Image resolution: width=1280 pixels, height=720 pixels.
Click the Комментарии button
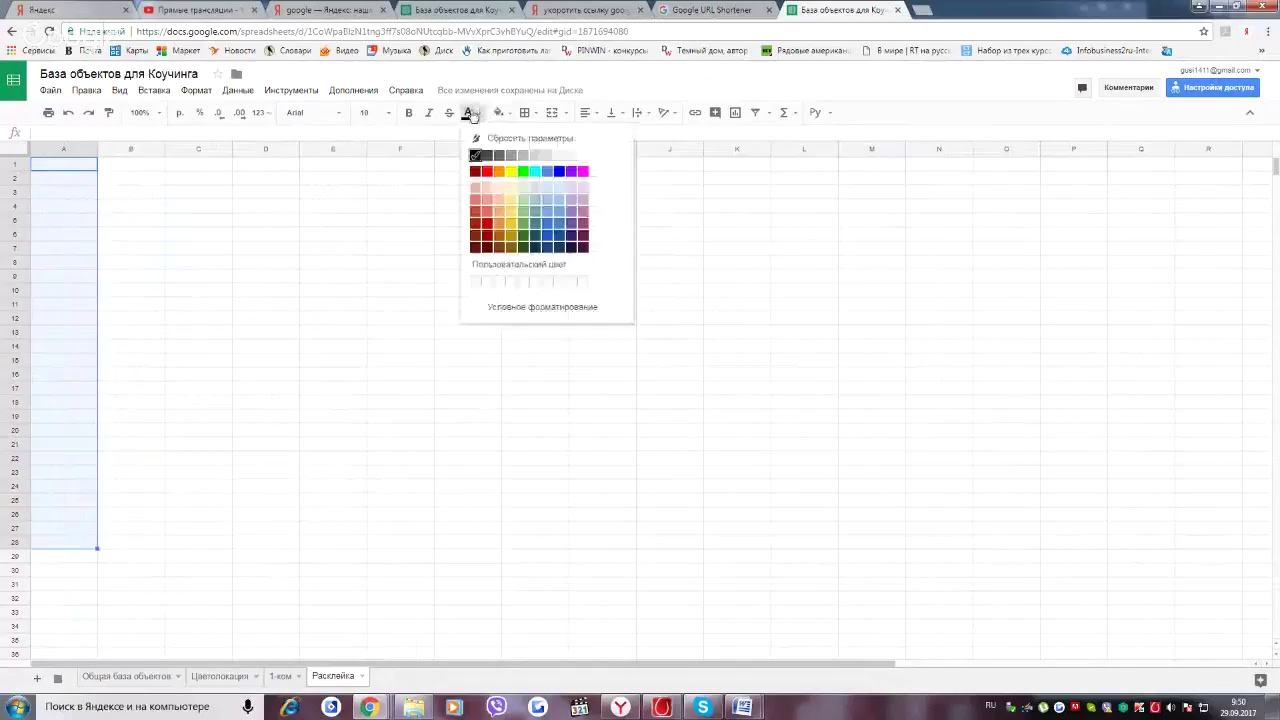[1128, 87]
